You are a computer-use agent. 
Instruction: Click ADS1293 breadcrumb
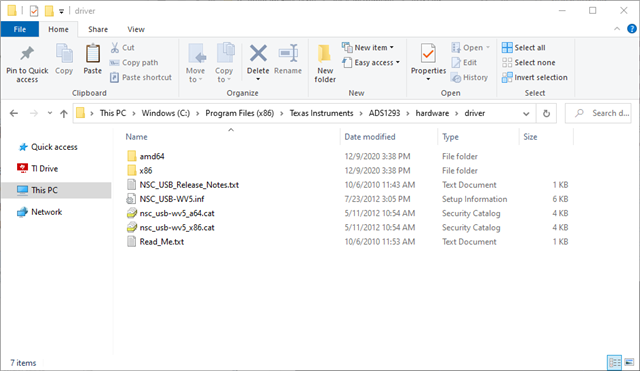coord(384,113)
